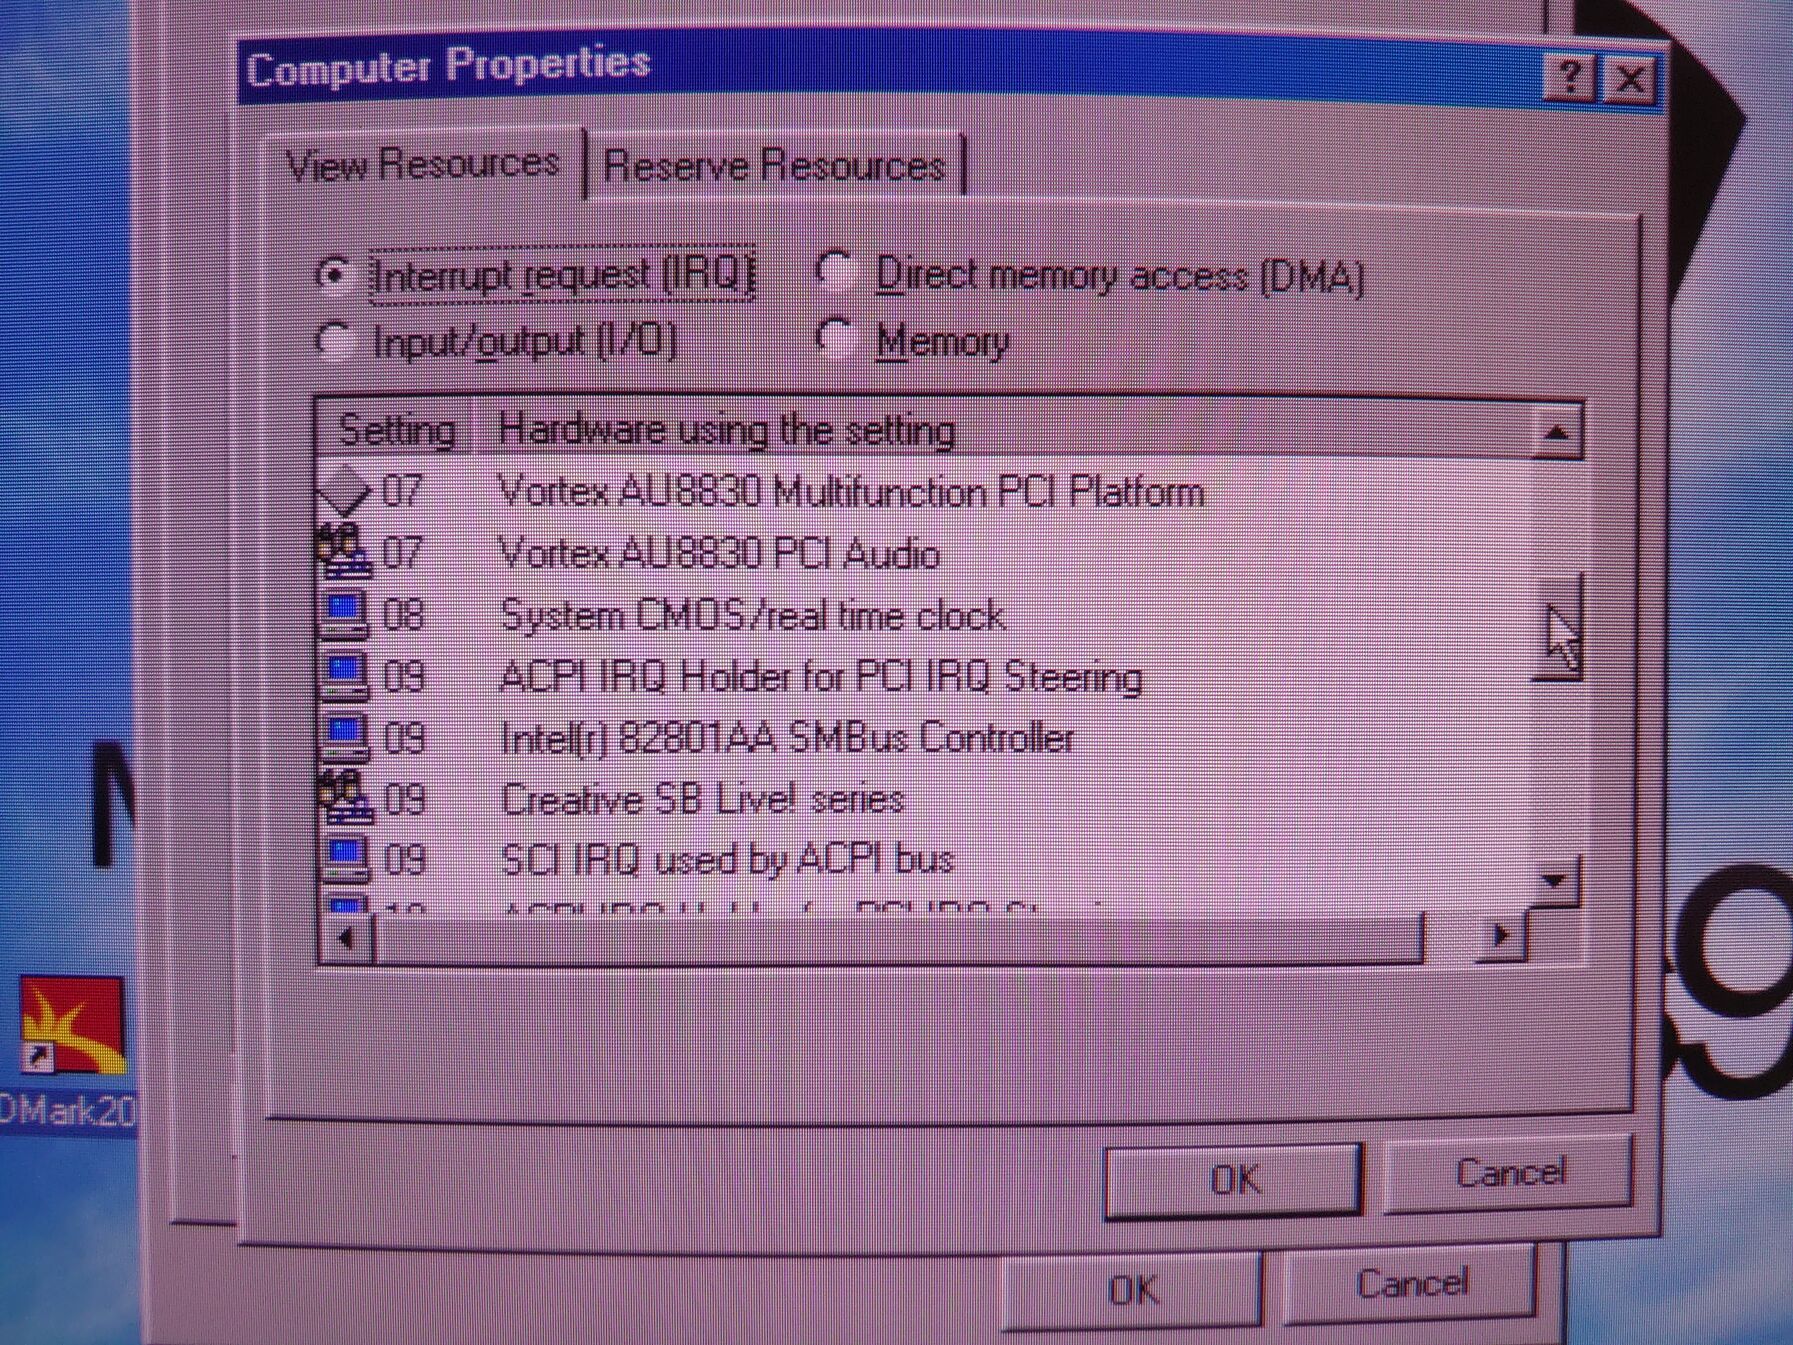Click setting value 08 in the list
Image resolution: width=1793 pixels, height=1345 pixels.
point(403,615)
